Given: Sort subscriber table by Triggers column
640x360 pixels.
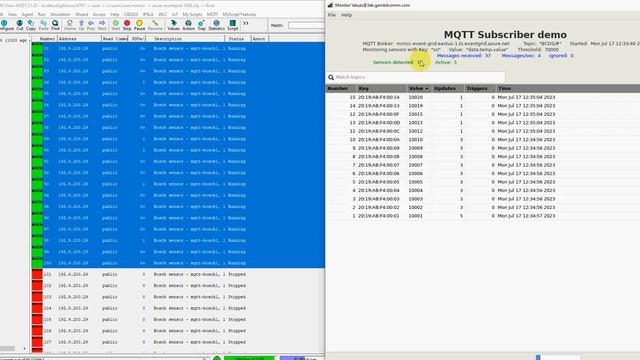Looking at the screenshot, I should pyautogui.click(x=480, y=89).
